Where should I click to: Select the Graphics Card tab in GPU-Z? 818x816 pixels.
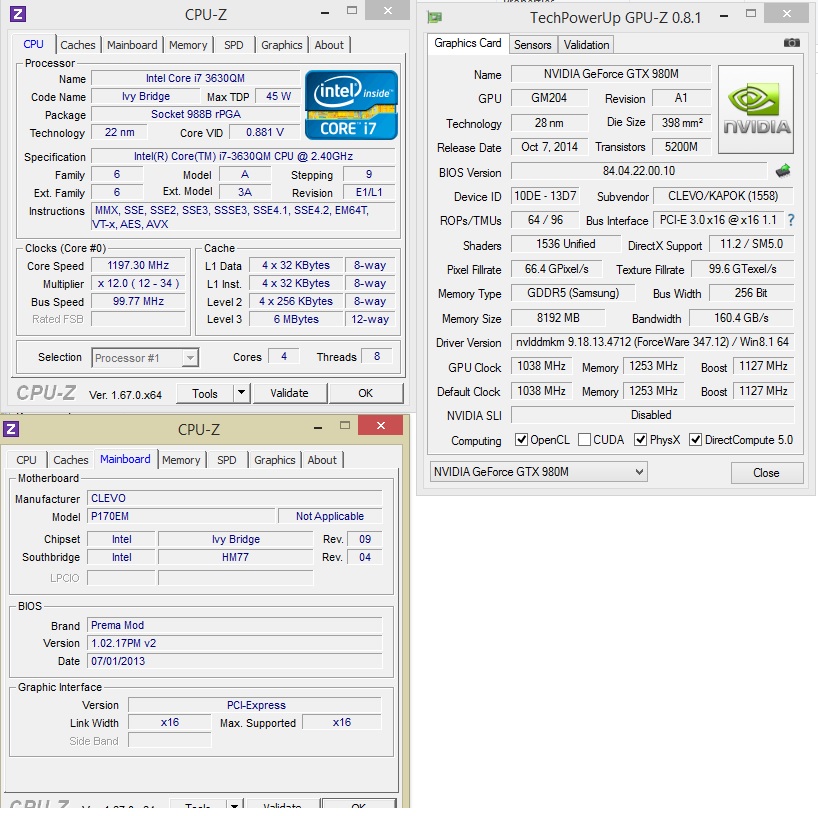[468, 43]
